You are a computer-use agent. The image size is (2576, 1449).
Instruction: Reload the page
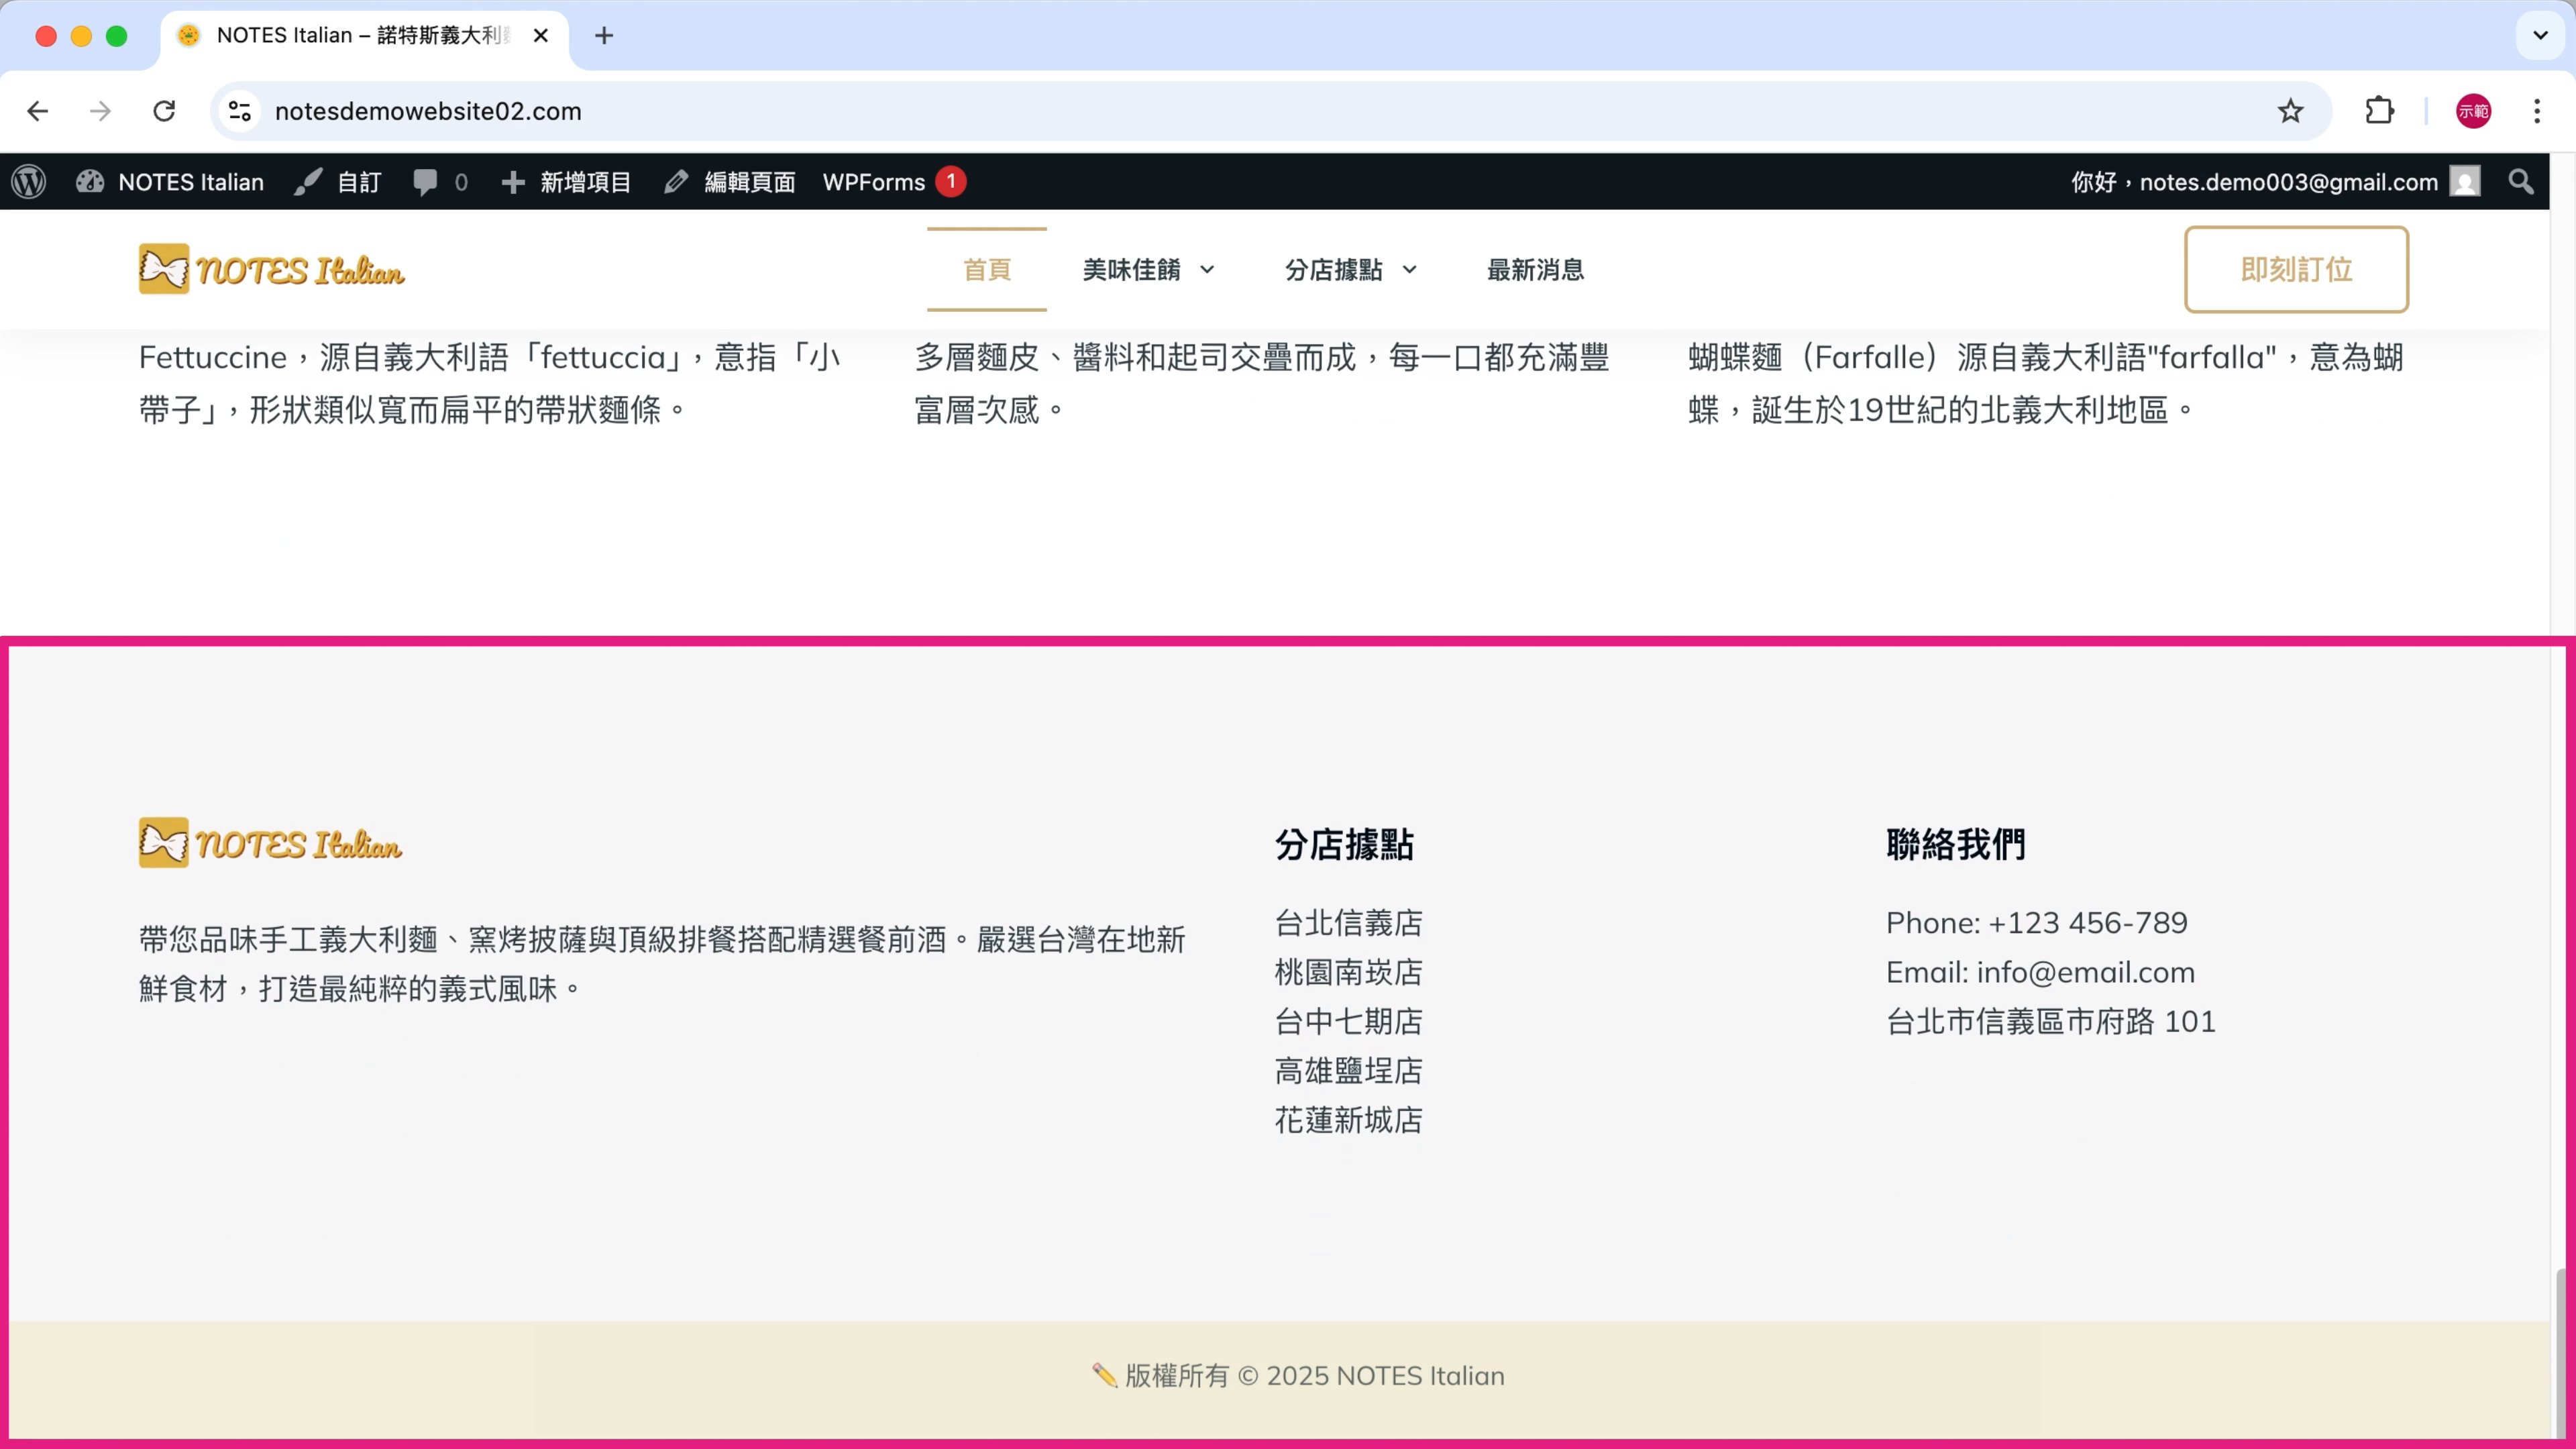pyautogui.click(x=164, y=111)
